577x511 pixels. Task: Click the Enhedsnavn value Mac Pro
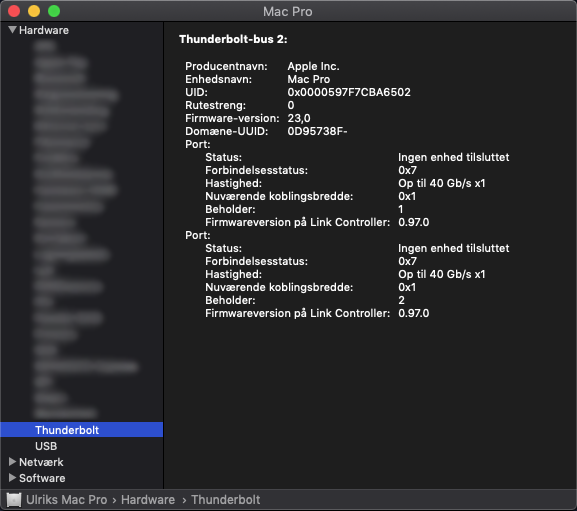coord(309,79)
